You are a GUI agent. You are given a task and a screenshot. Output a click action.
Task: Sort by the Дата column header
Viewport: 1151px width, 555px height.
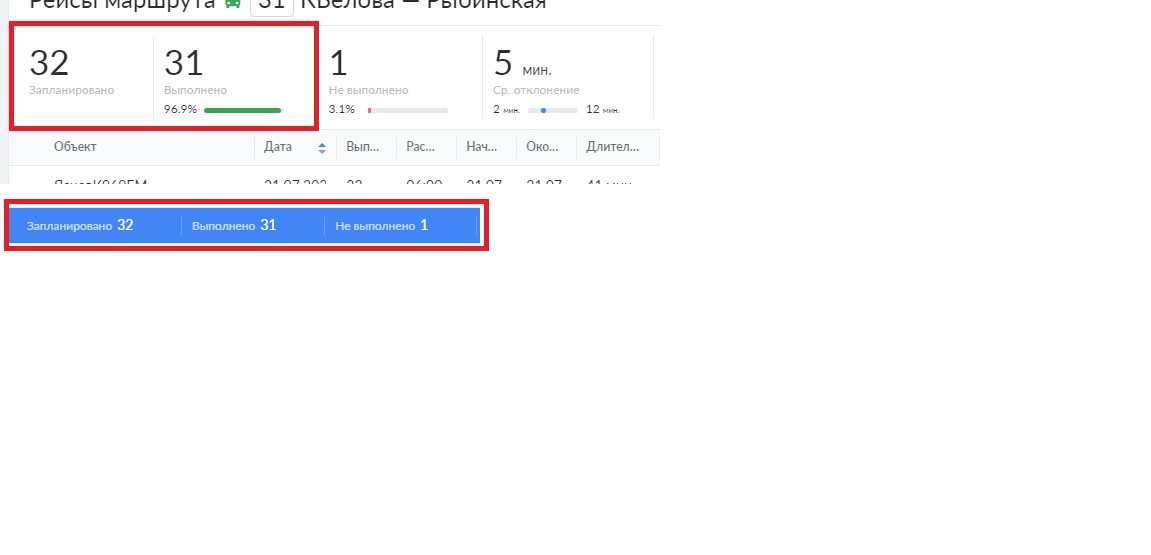(278, 147)
